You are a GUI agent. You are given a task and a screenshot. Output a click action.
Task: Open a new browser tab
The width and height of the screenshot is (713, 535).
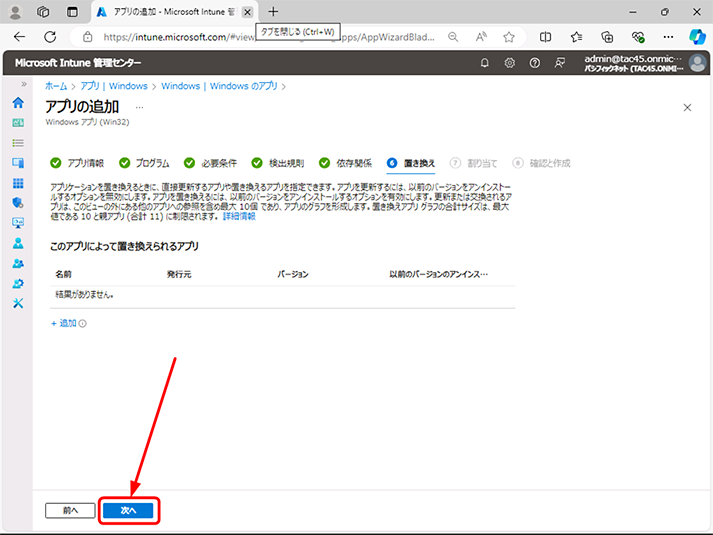273,12
